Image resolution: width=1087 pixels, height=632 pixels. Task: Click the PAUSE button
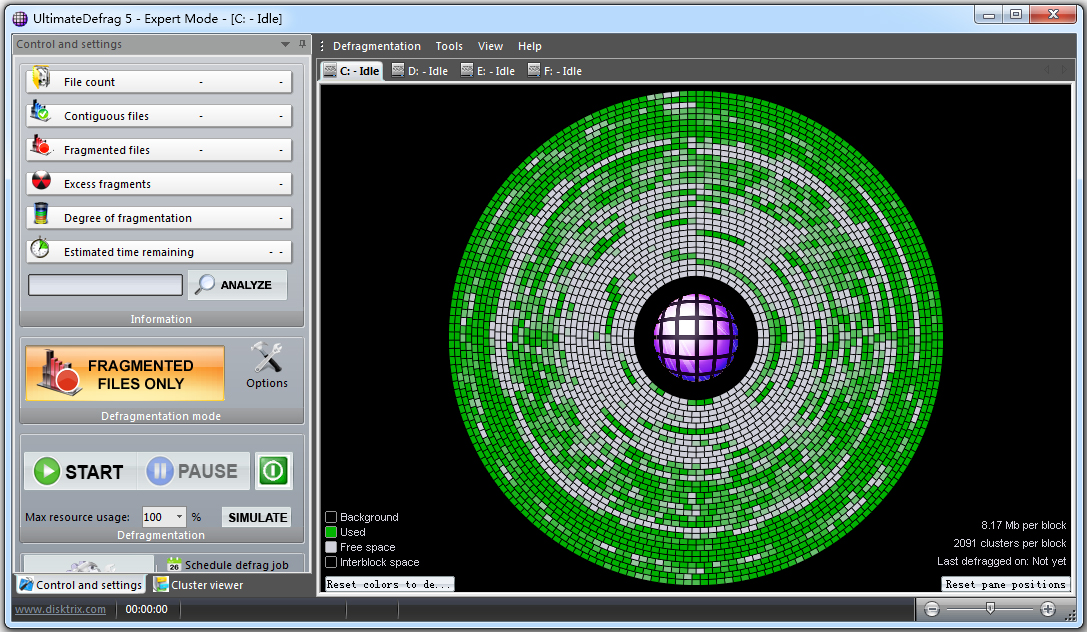coord(193,471)
